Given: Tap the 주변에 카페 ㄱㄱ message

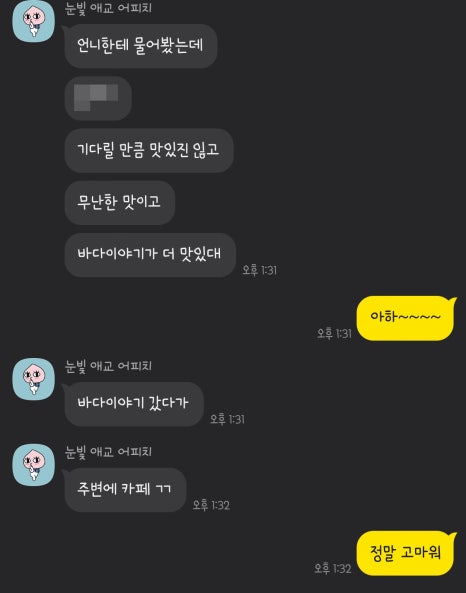Looking at the screenshot, I should point(125,490).
